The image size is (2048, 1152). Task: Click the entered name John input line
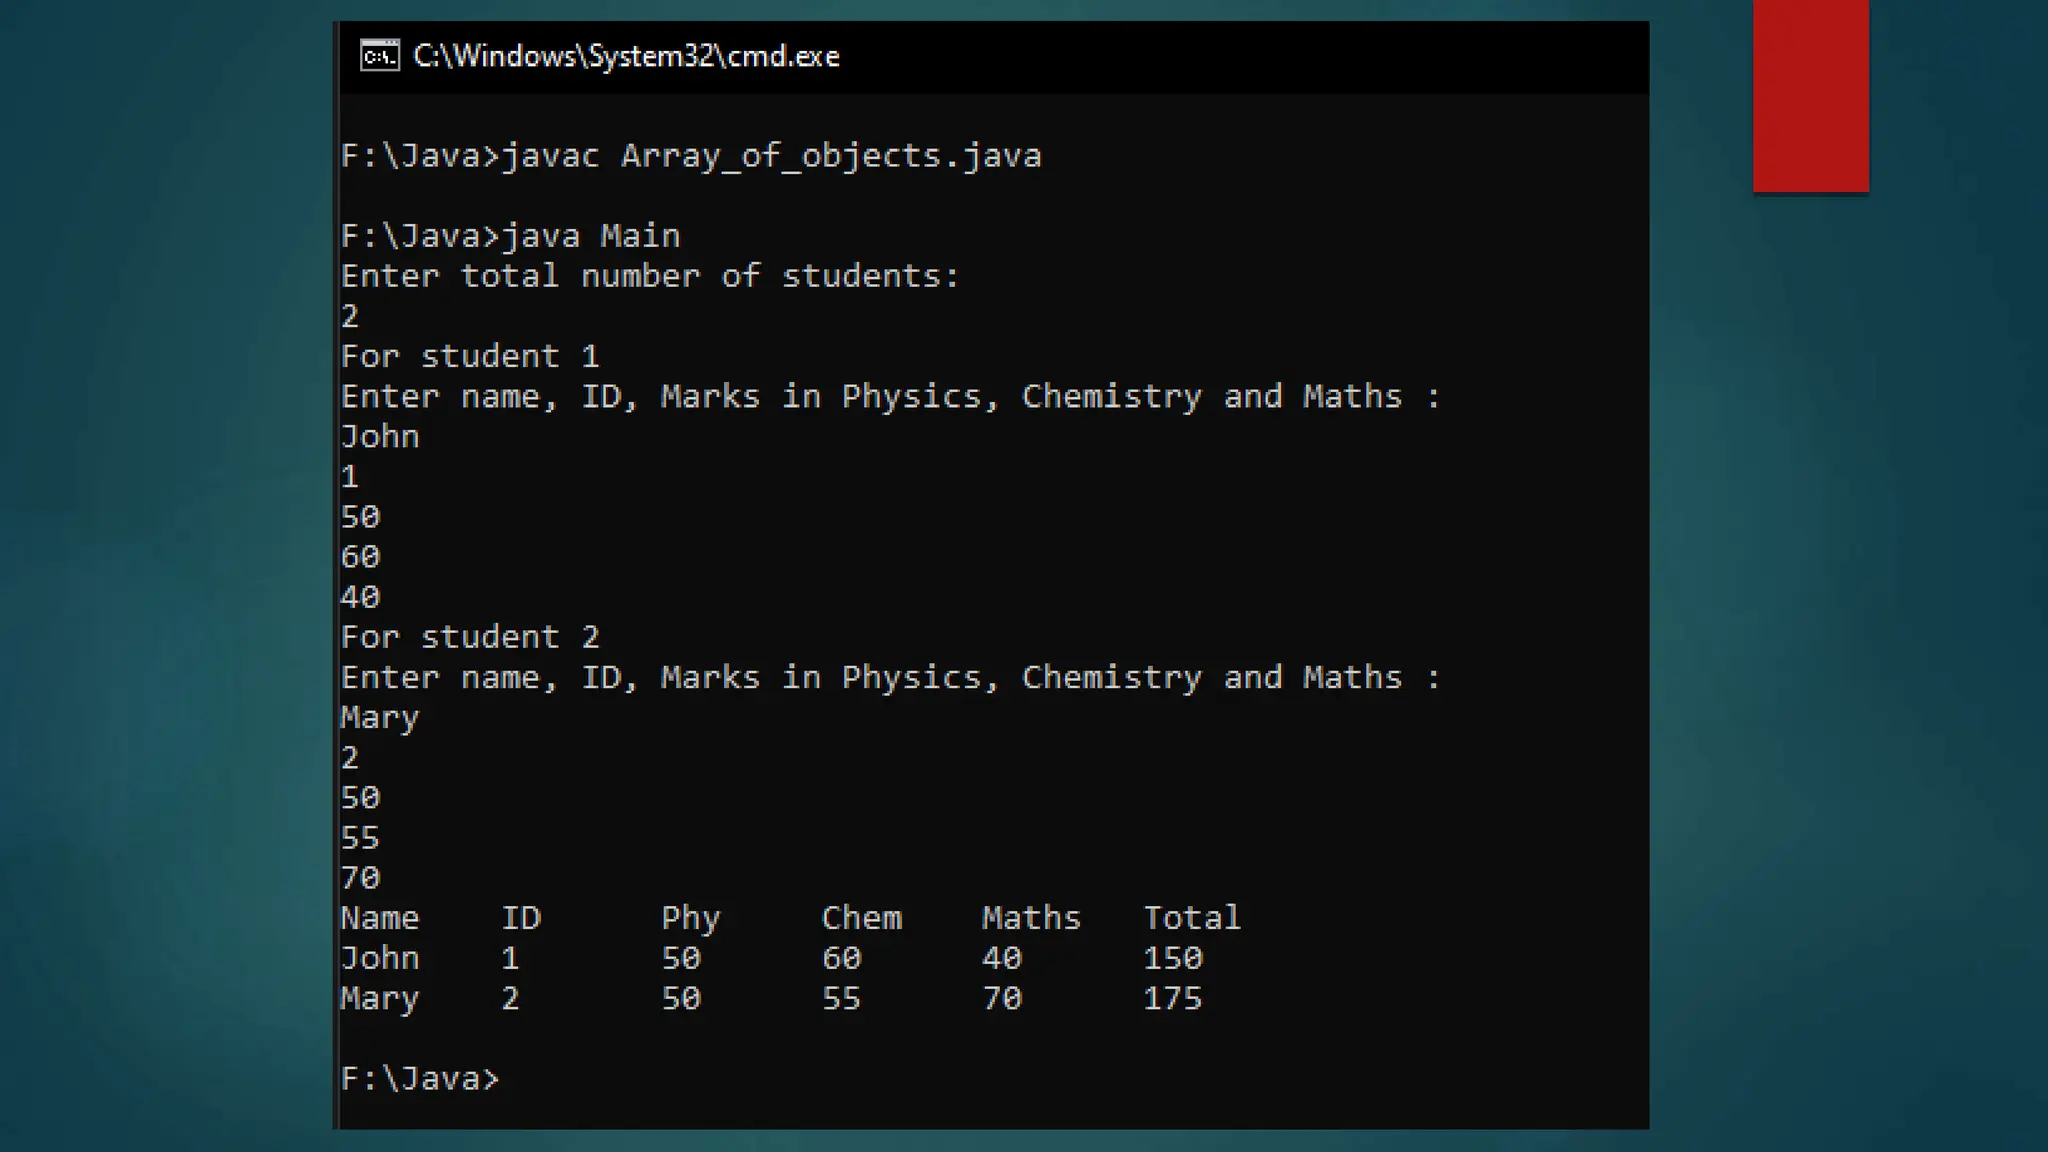pyautogui.click(x=380, y=437)
